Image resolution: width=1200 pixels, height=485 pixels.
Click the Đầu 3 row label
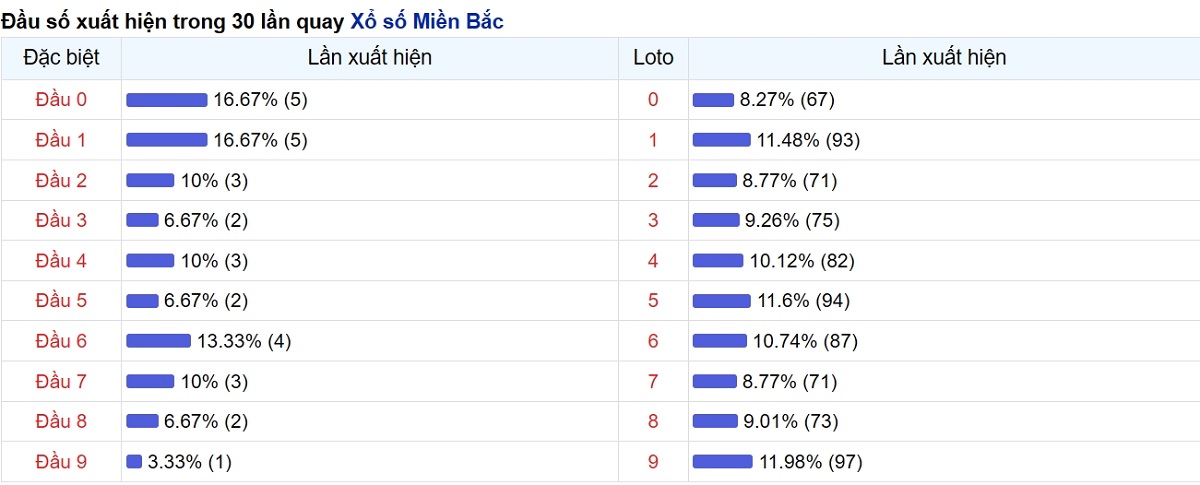(x=61, y=220)
